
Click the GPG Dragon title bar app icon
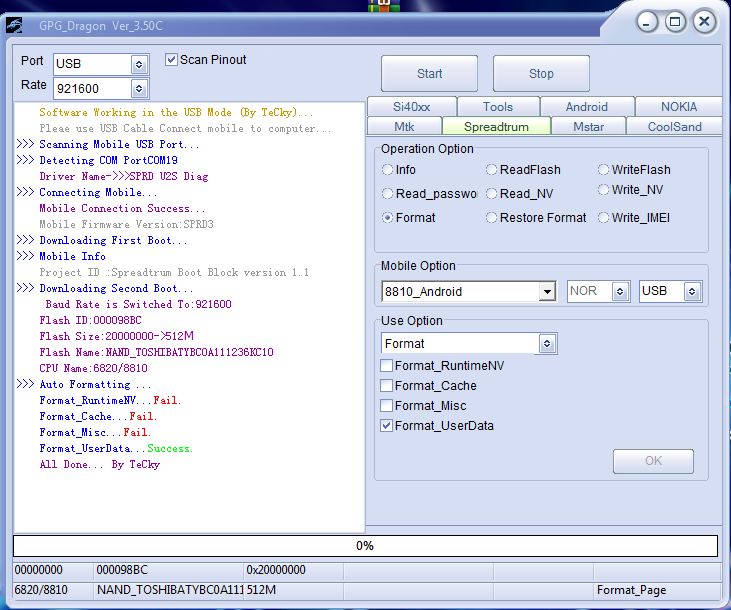[x=14, y=25]
